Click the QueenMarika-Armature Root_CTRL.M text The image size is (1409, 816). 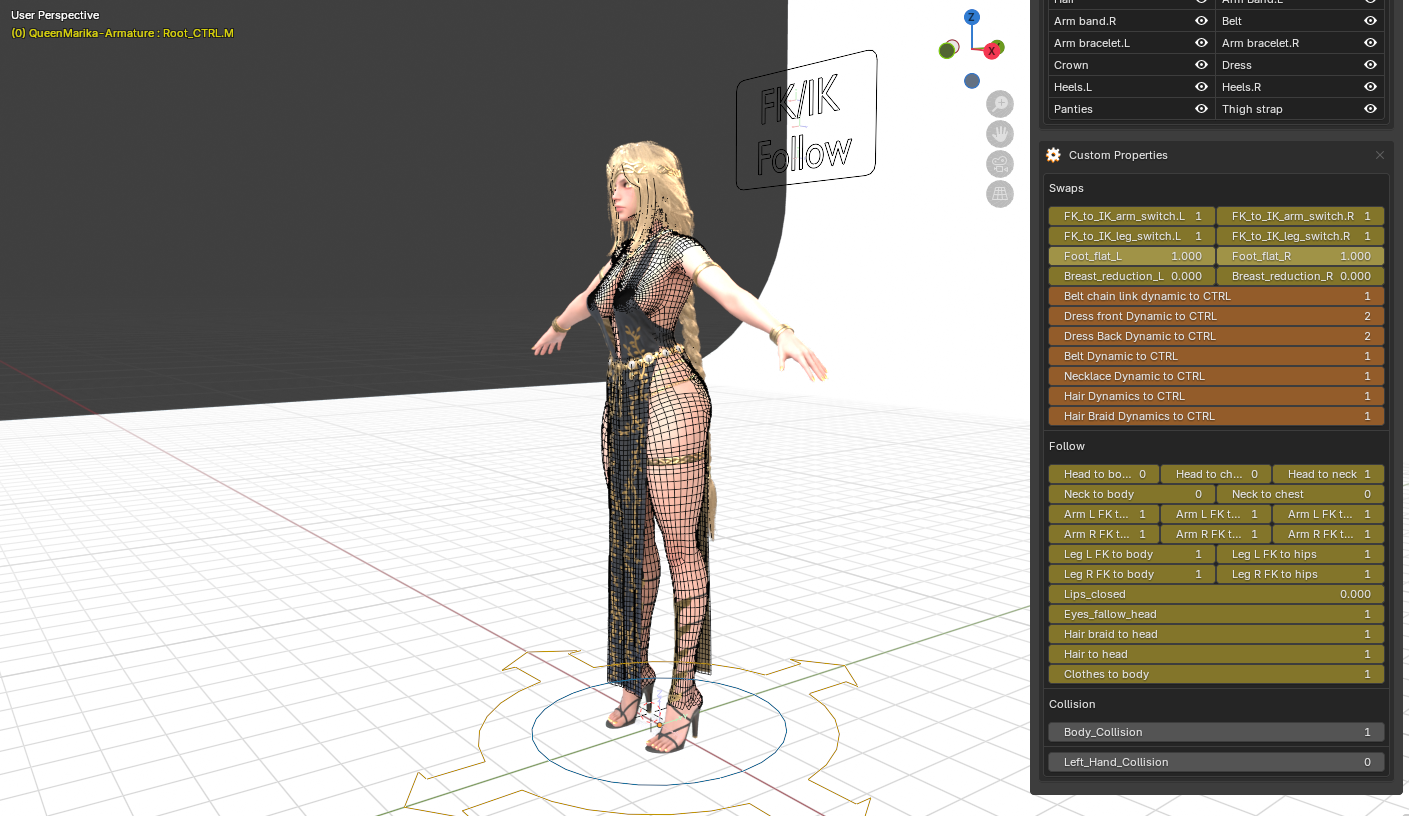point(122,33)
